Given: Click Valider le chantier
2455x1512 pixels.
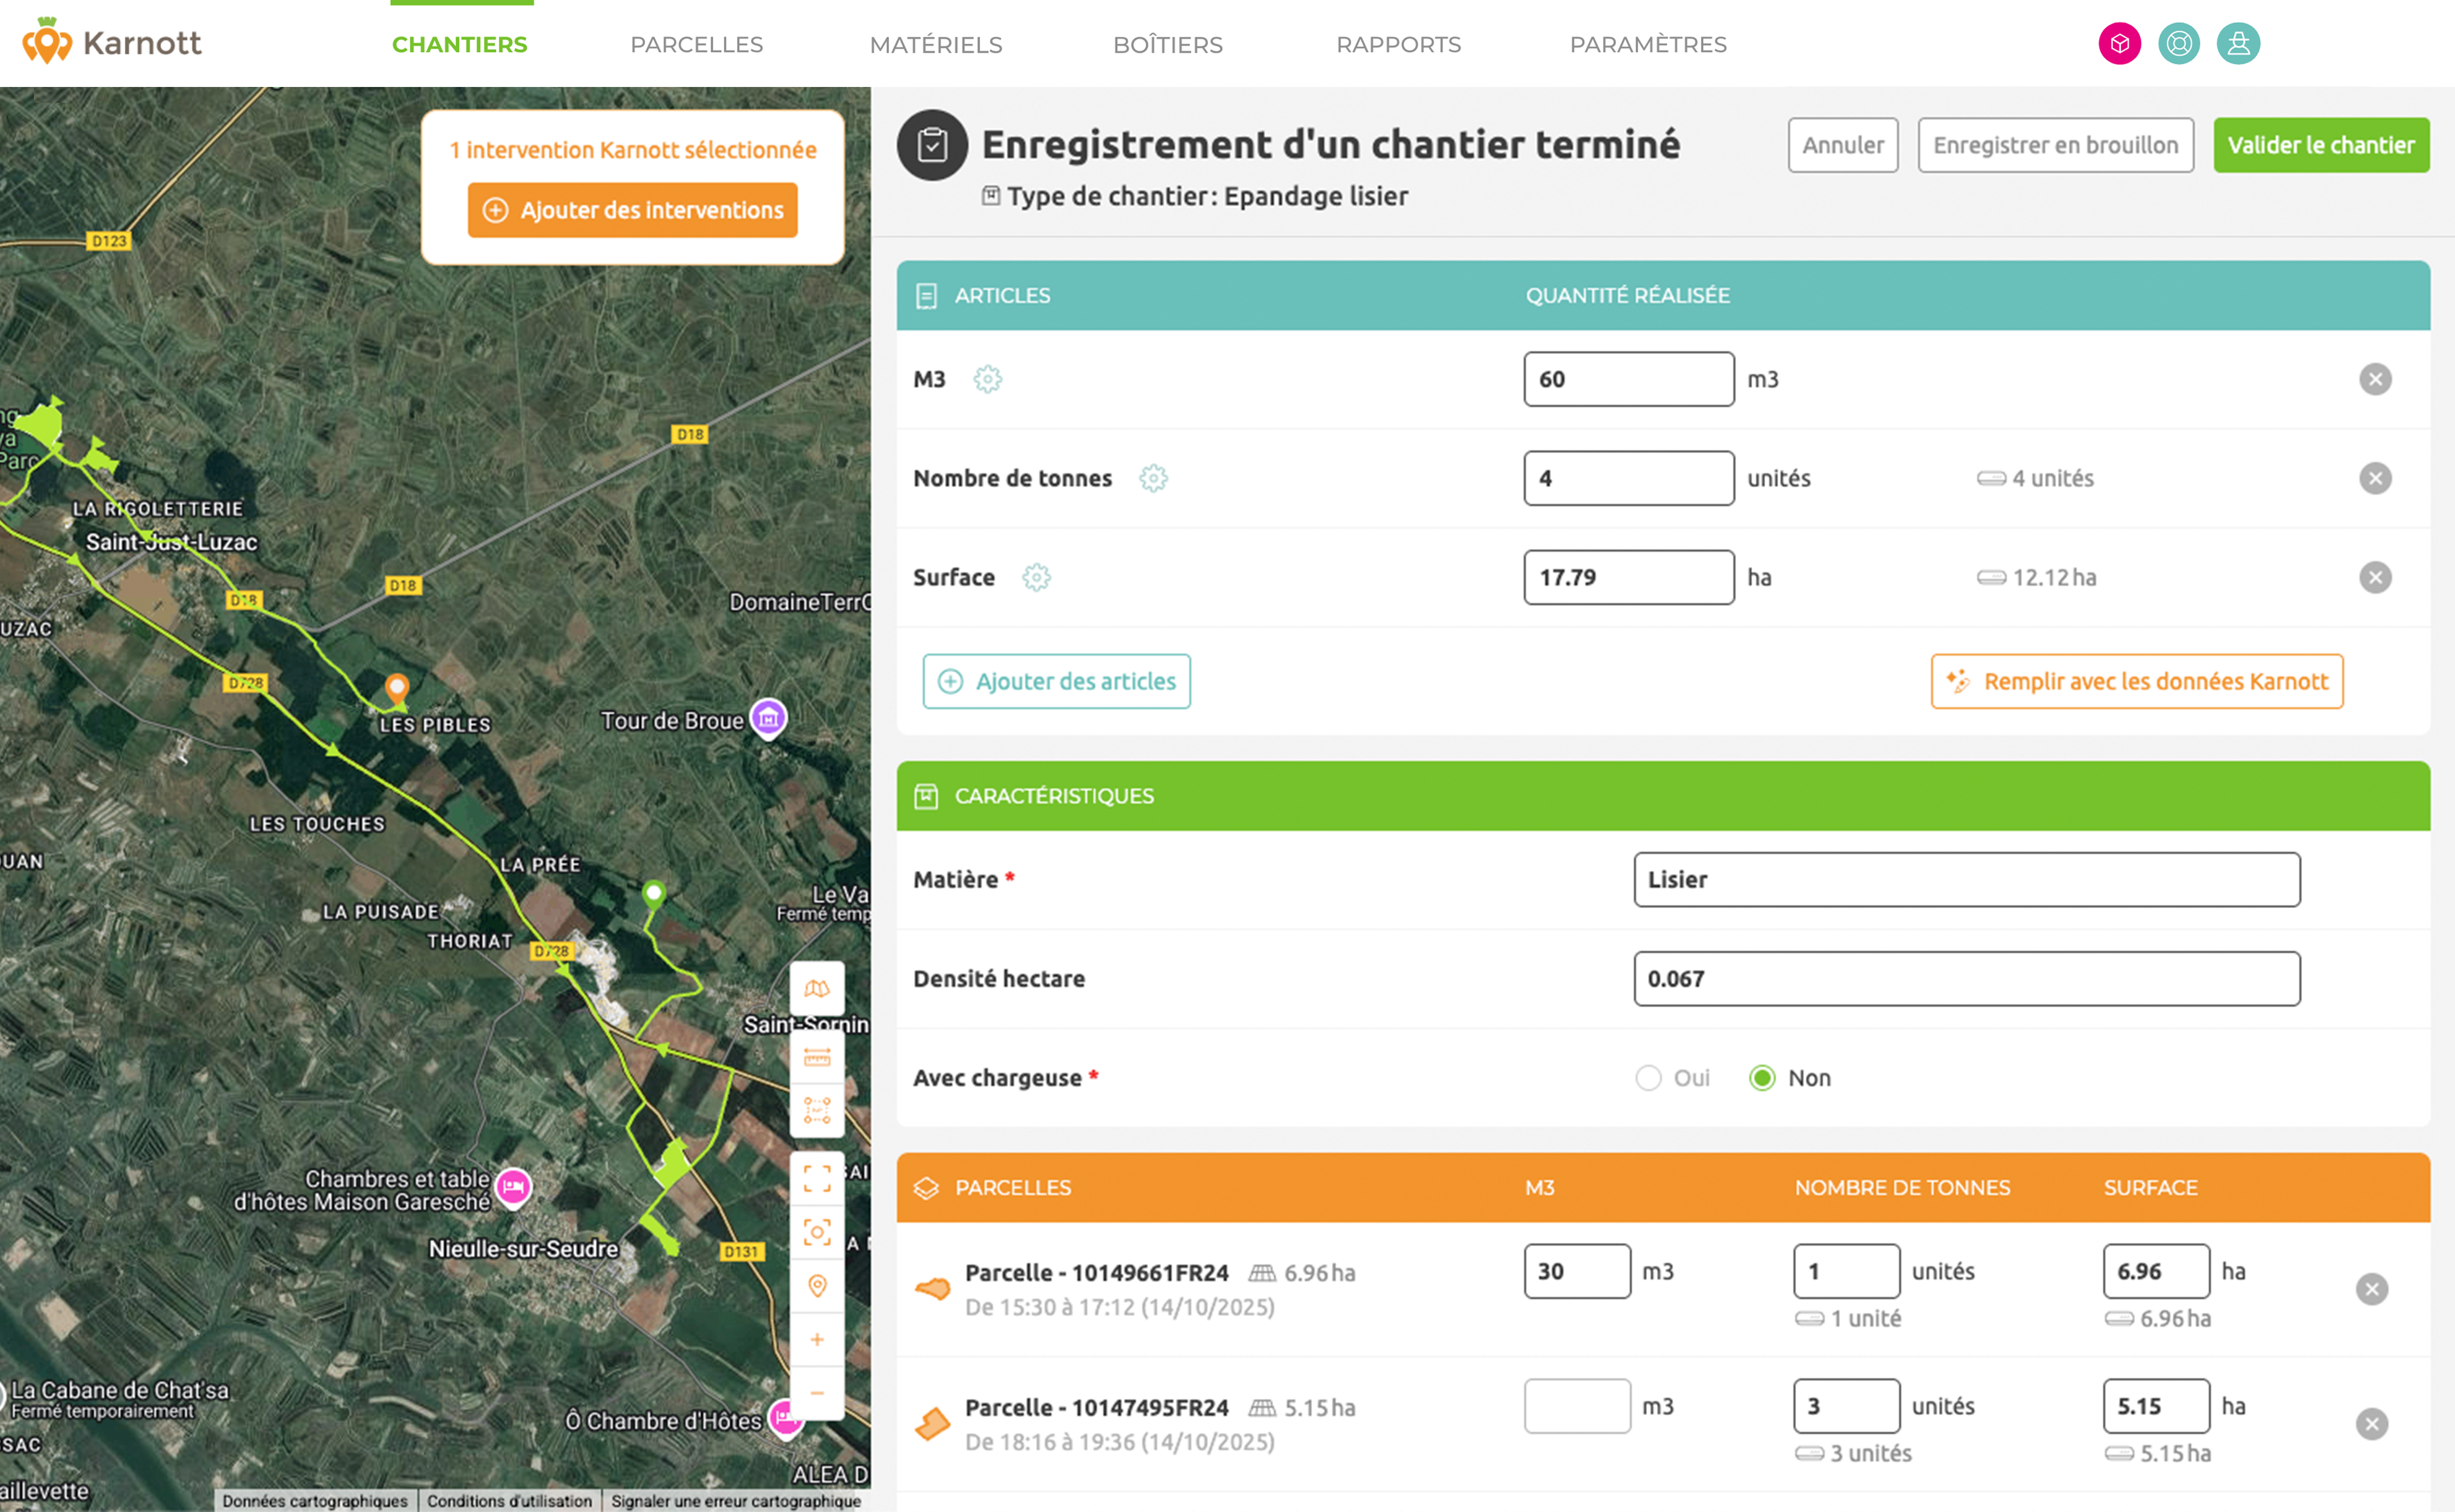Looking at the screenshot, I should pyautogui.click(x=2321, y=144).
